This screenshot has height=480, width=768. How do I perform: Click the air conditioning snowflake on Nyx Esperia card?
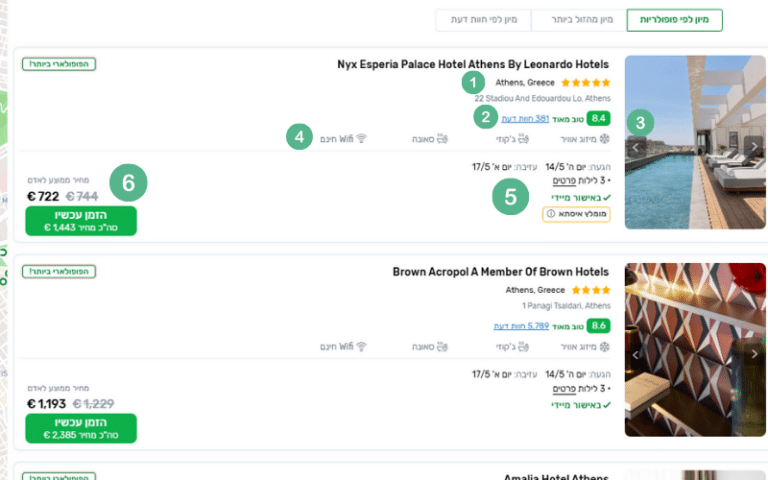[x=604, y=138]
